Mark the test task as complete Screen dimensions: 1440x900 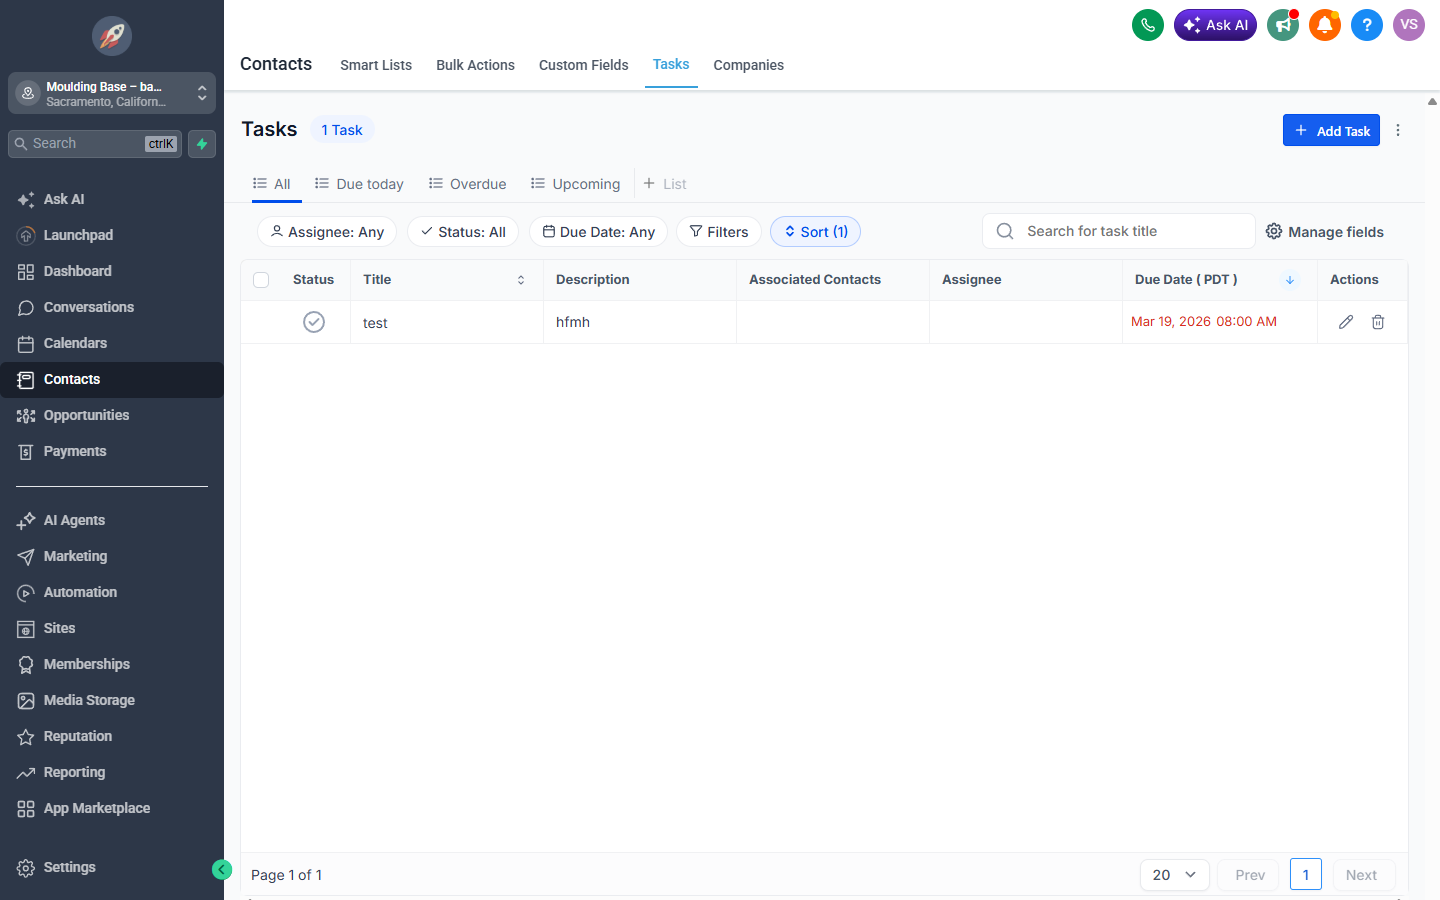[314, 322]
